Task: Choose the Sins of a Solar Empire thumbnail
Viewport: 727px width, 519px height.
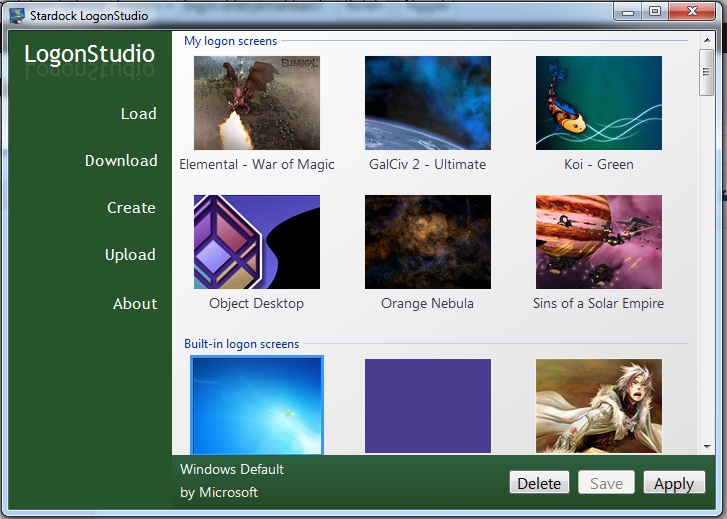Action: 599,242
